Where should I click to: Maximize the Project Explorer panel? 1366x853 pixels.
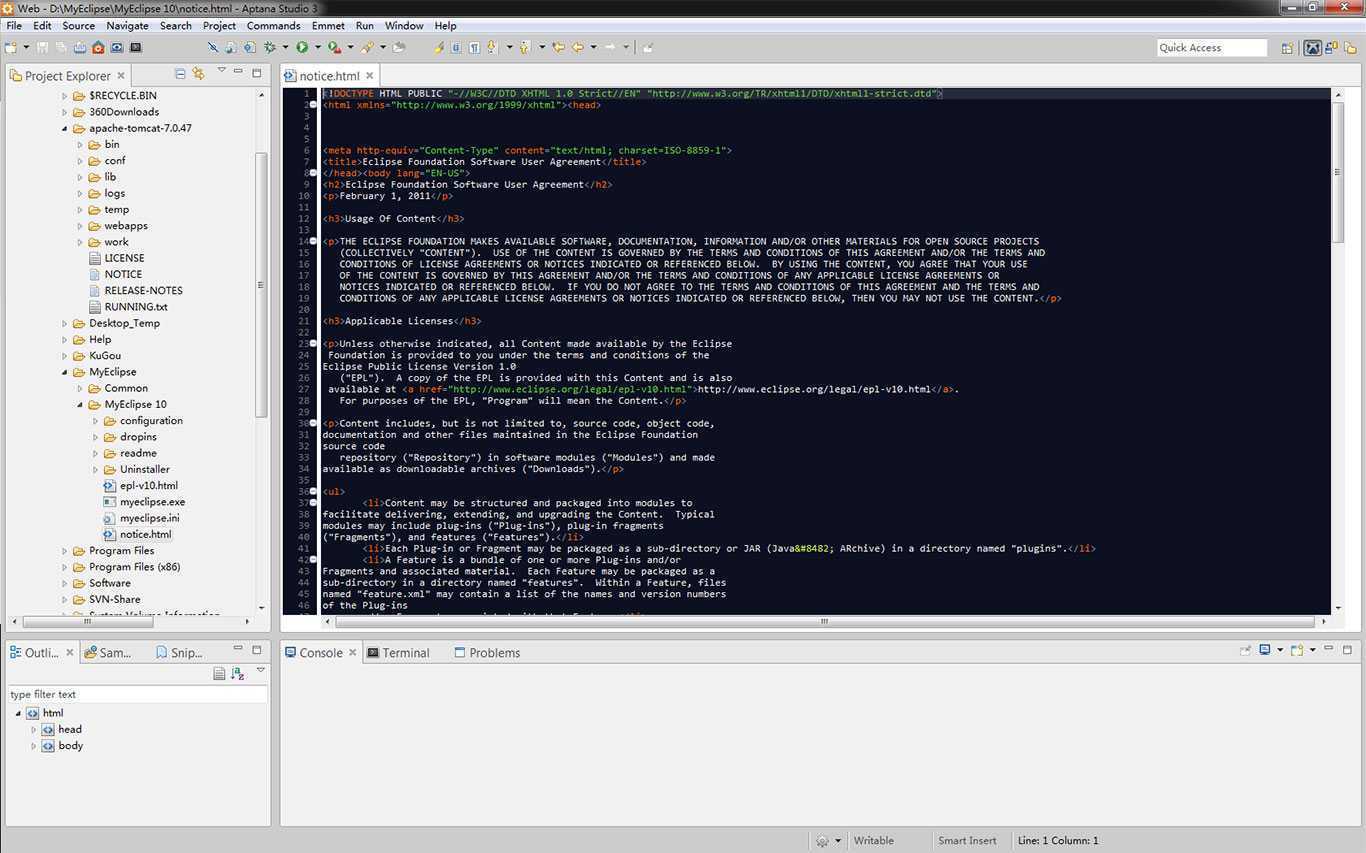(x=257, y=72)
